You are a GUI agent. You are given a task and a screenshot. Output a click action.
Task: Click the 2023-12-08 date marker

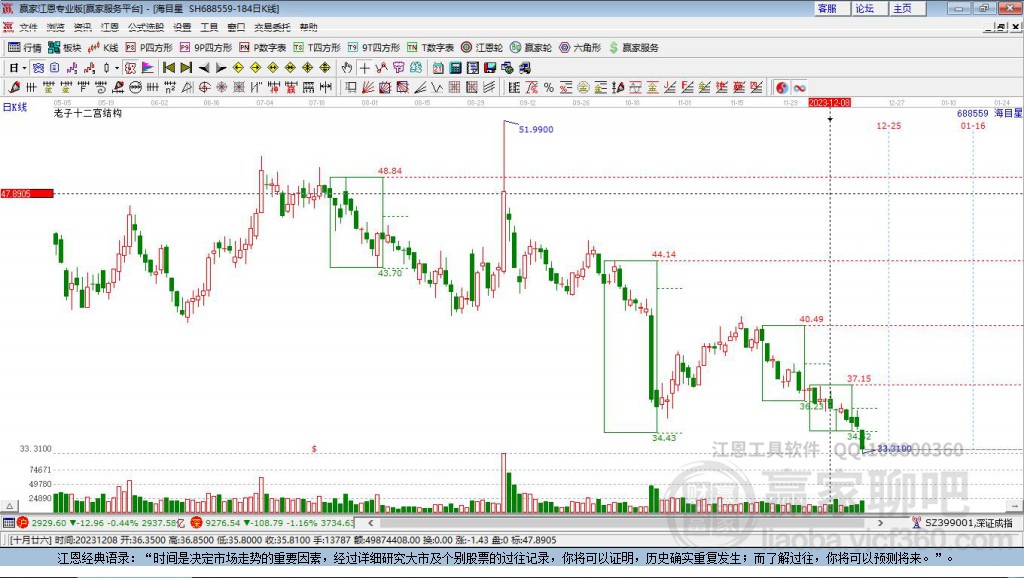coord(829,103)
